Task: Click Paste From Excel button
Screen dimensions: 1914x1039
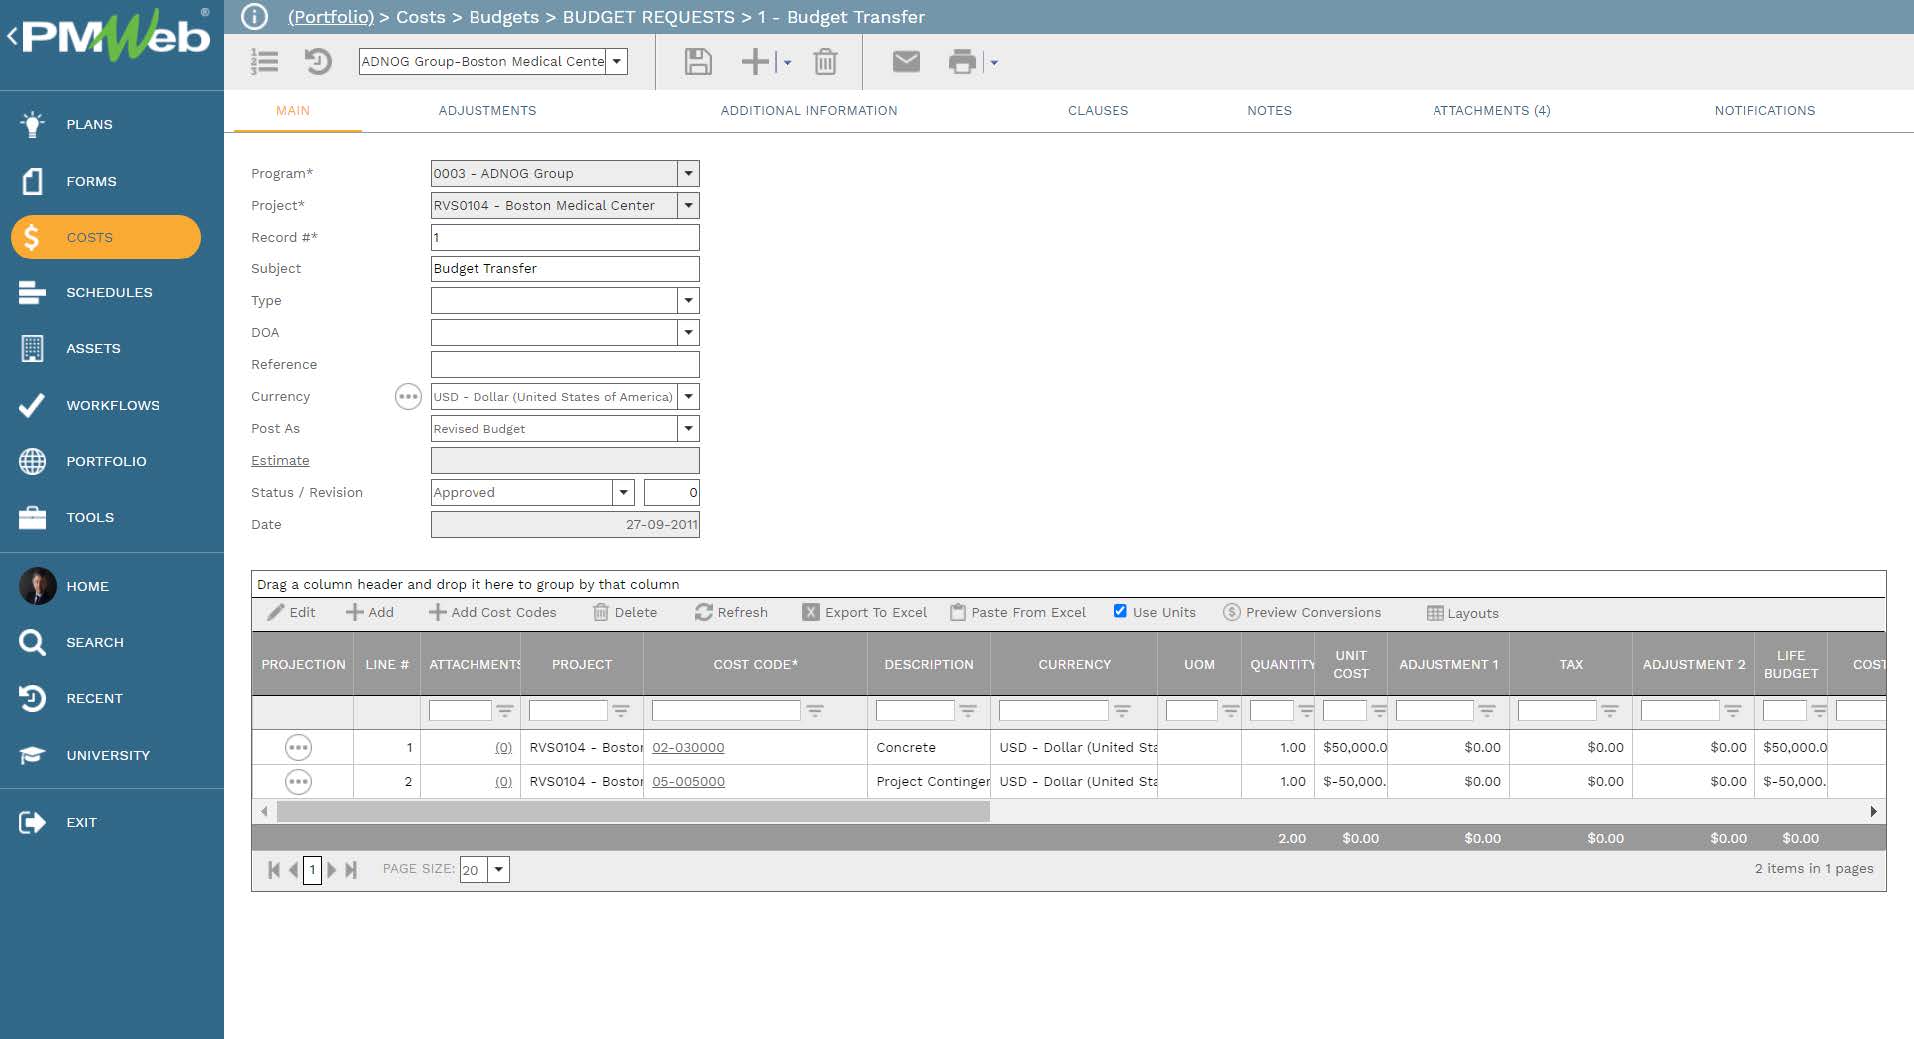Action: point(1018,612)
